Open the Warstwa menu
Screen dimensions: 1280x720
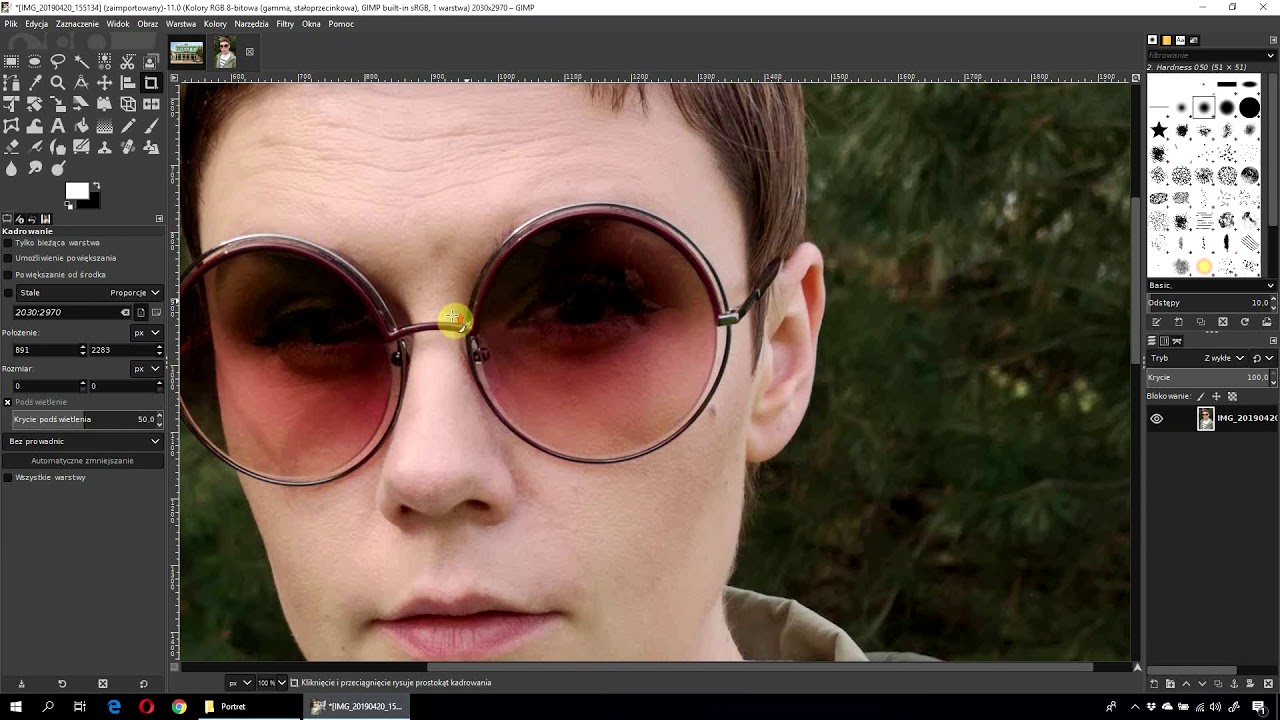(181, 24)
